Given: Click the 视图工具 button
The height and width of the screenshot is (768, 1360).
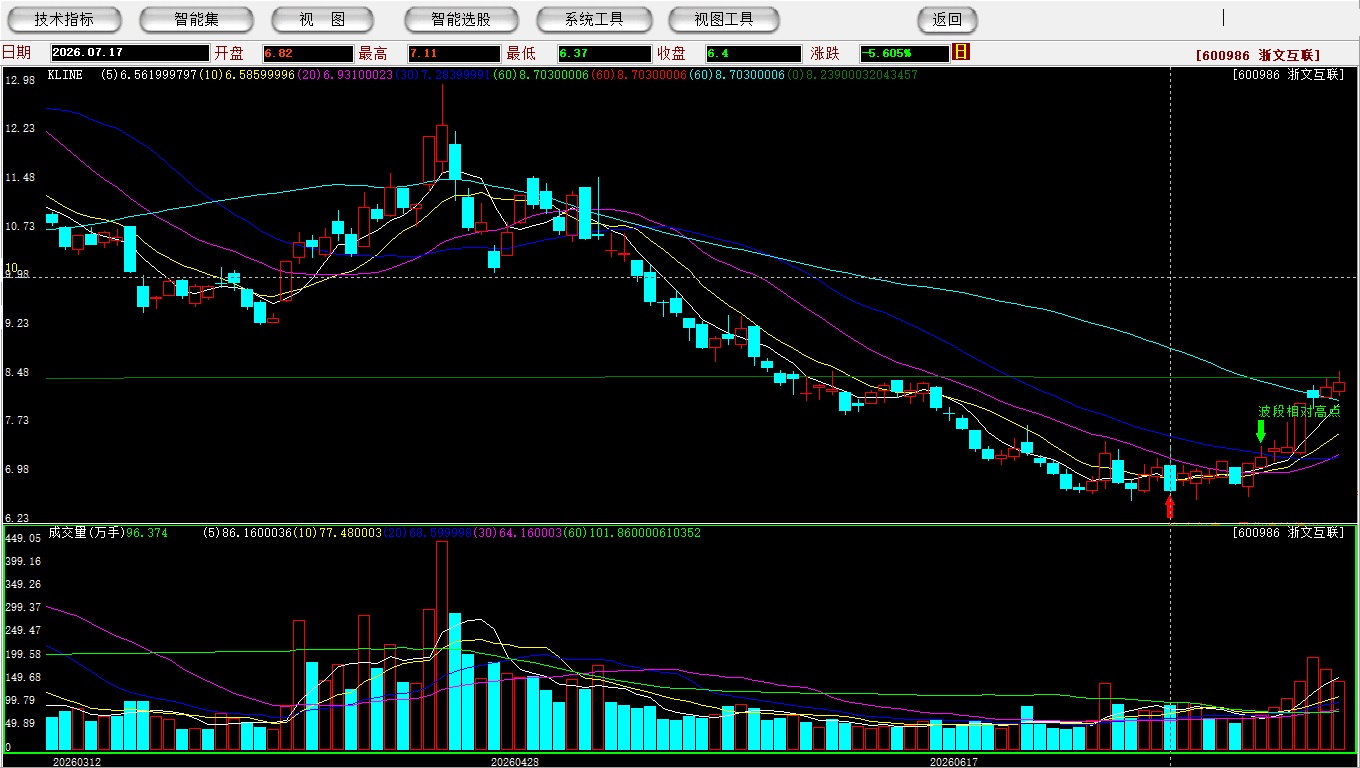Looking at the screenshot, I should (725, 20).
